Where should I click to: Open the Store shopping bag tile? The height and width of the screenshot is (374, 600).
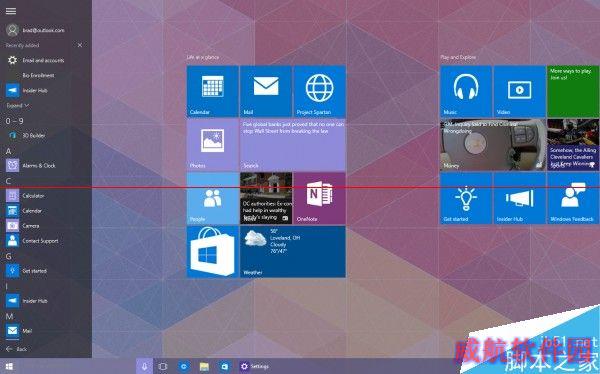pyautogui.click(x=213, y=252)
